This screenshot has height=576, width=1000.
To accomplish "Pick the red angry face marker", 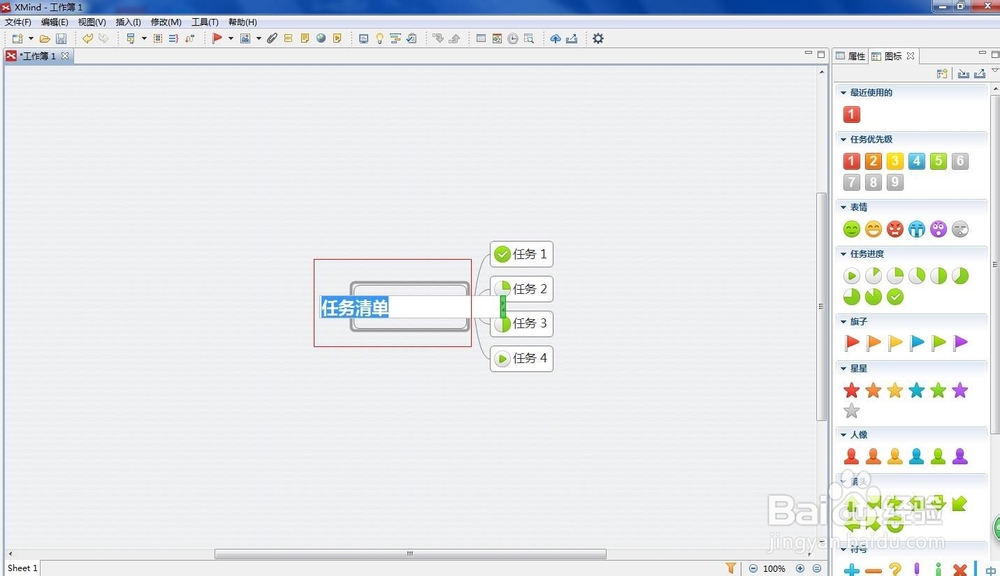I will click(x=895, y=229).
